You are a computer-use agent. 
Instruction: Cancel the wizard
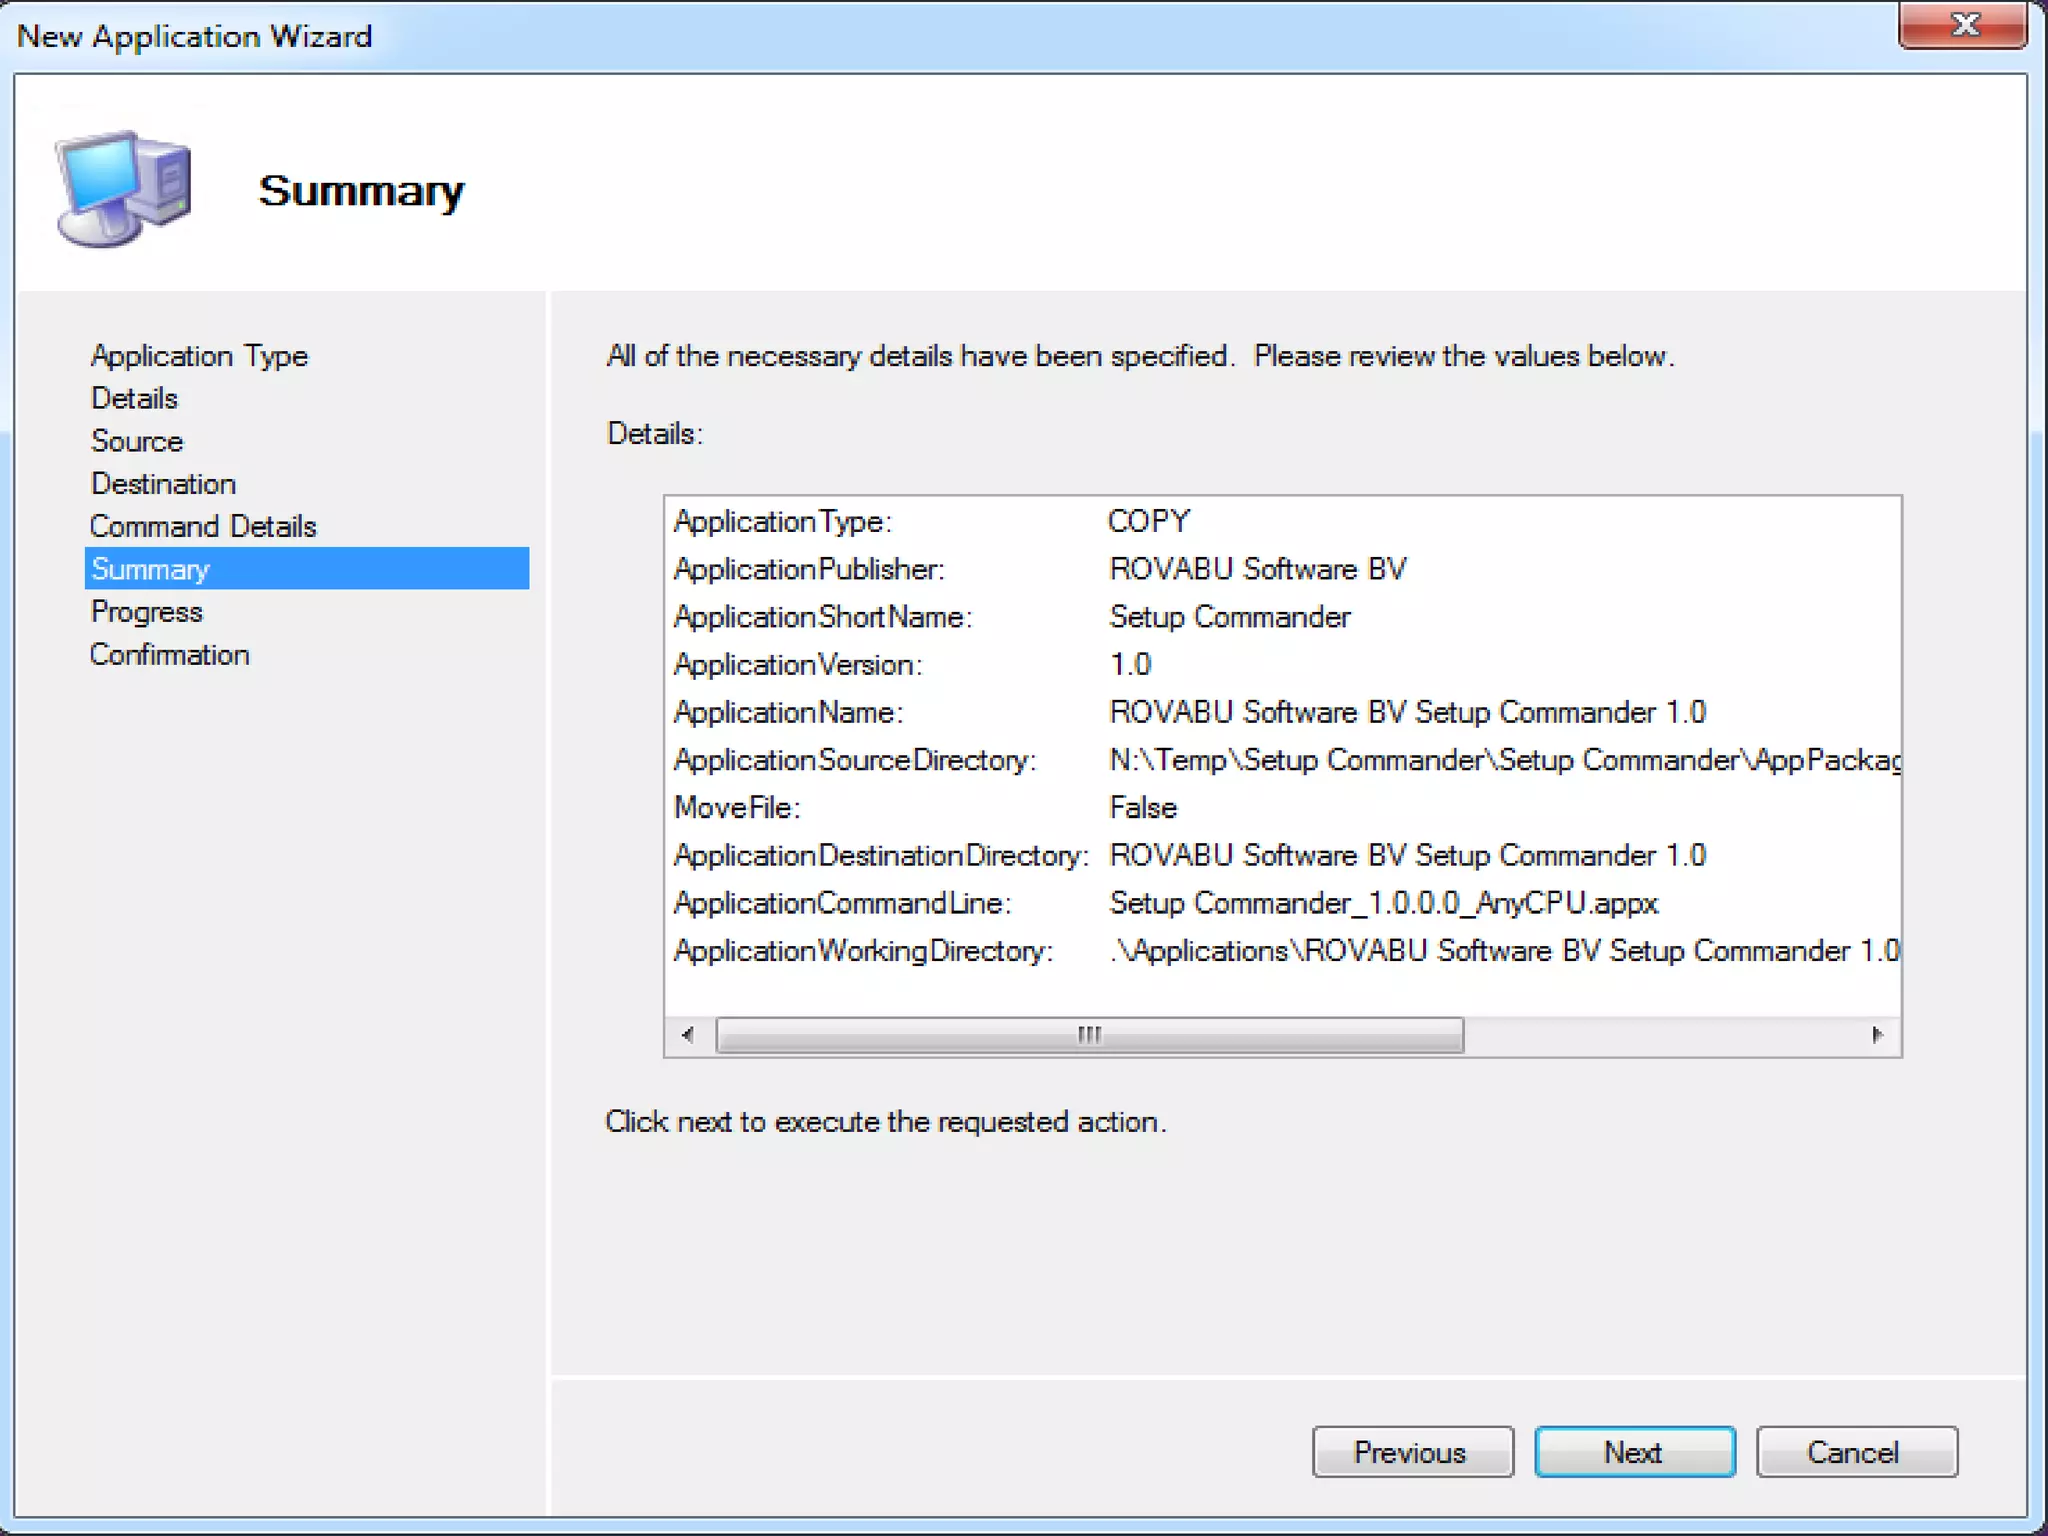pos(1856,1451)
